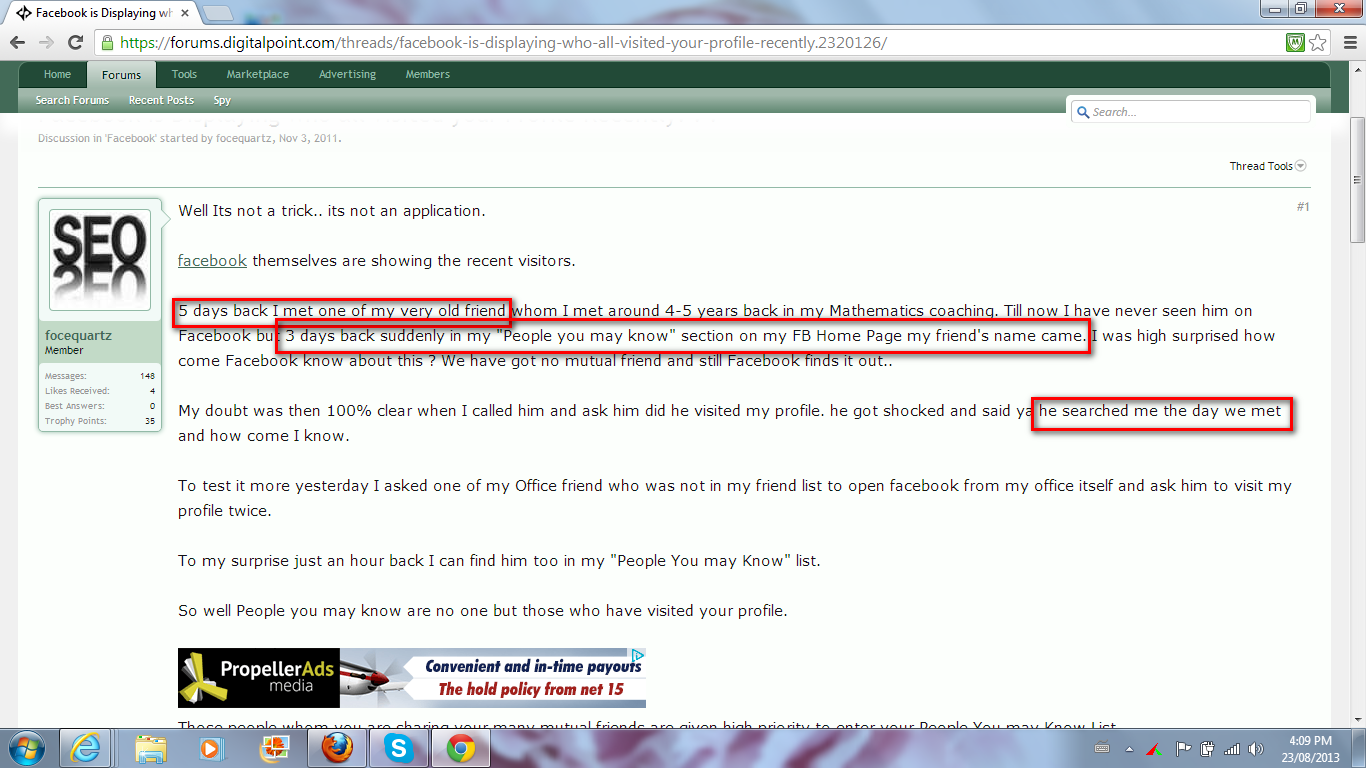1366x768 pixels.
Task: Click the Search Forums link
Action: point(72,100)
